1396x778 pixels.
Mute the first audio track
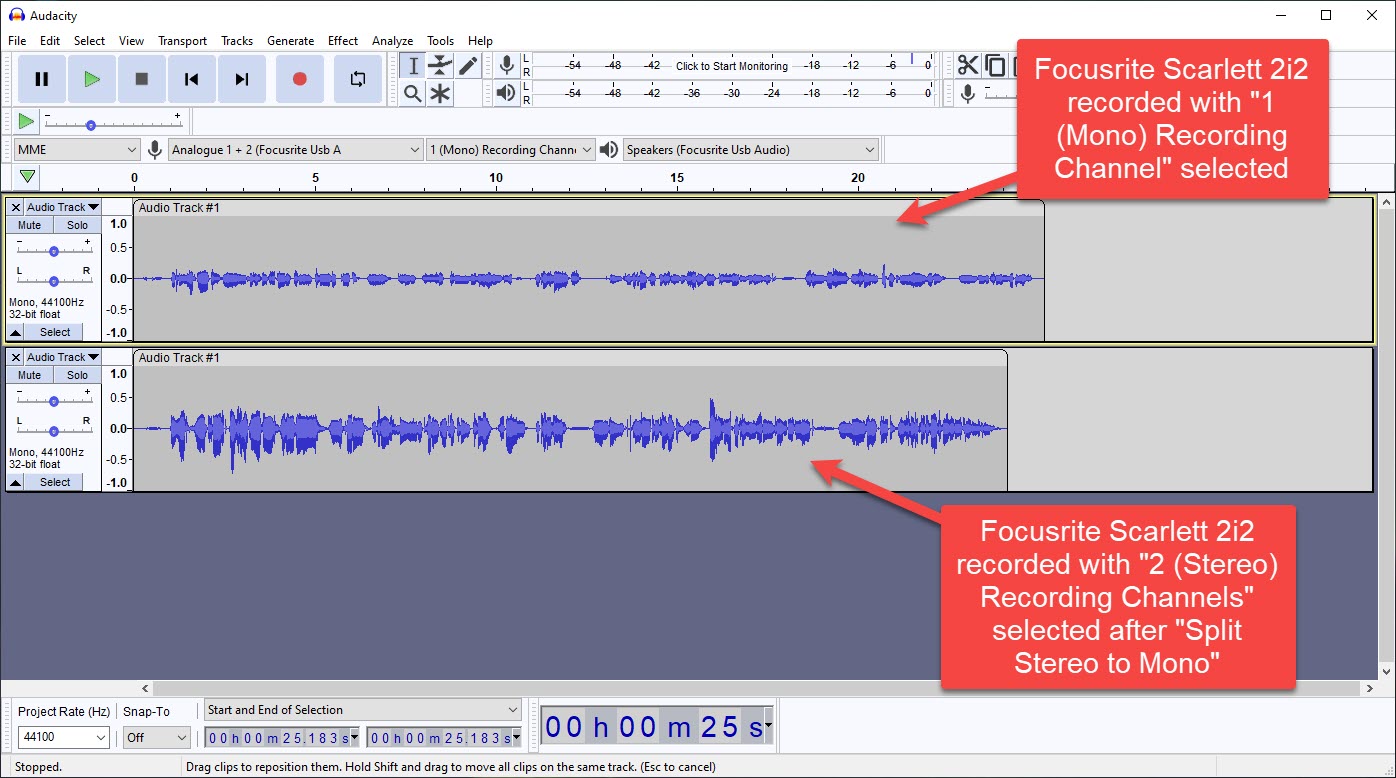coord(30,225)
